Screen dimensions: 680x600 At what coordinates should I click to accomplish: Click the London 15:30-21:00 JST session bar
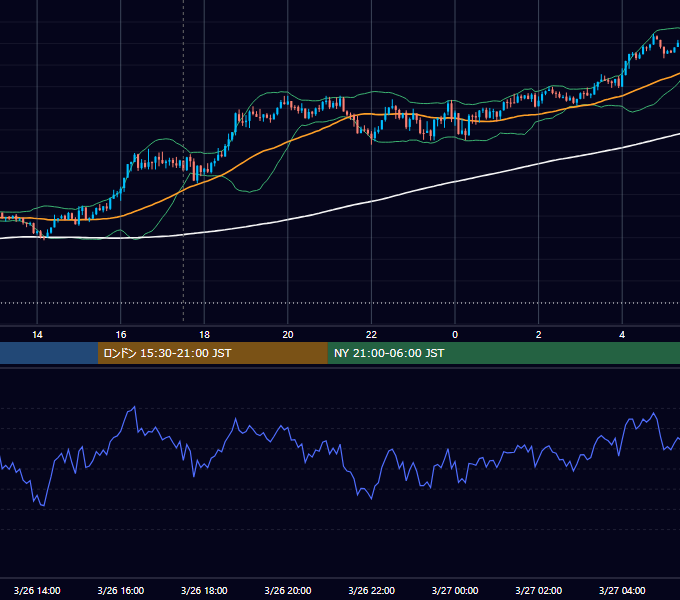(212, 353)
